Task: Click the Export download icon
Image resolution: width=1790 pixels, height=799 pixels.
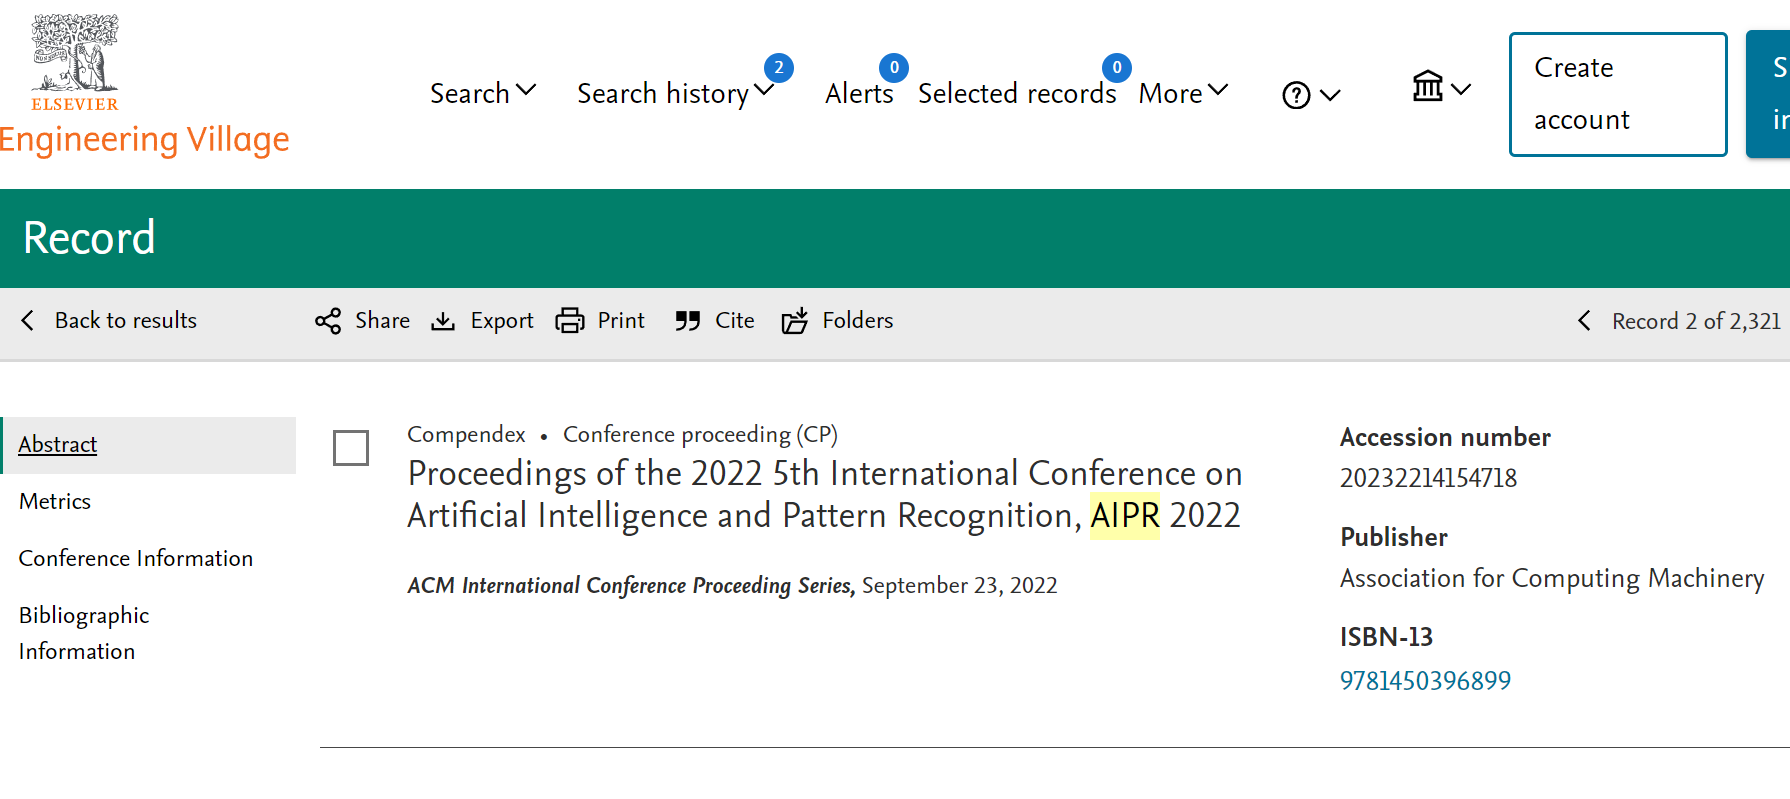Action: 443,321
